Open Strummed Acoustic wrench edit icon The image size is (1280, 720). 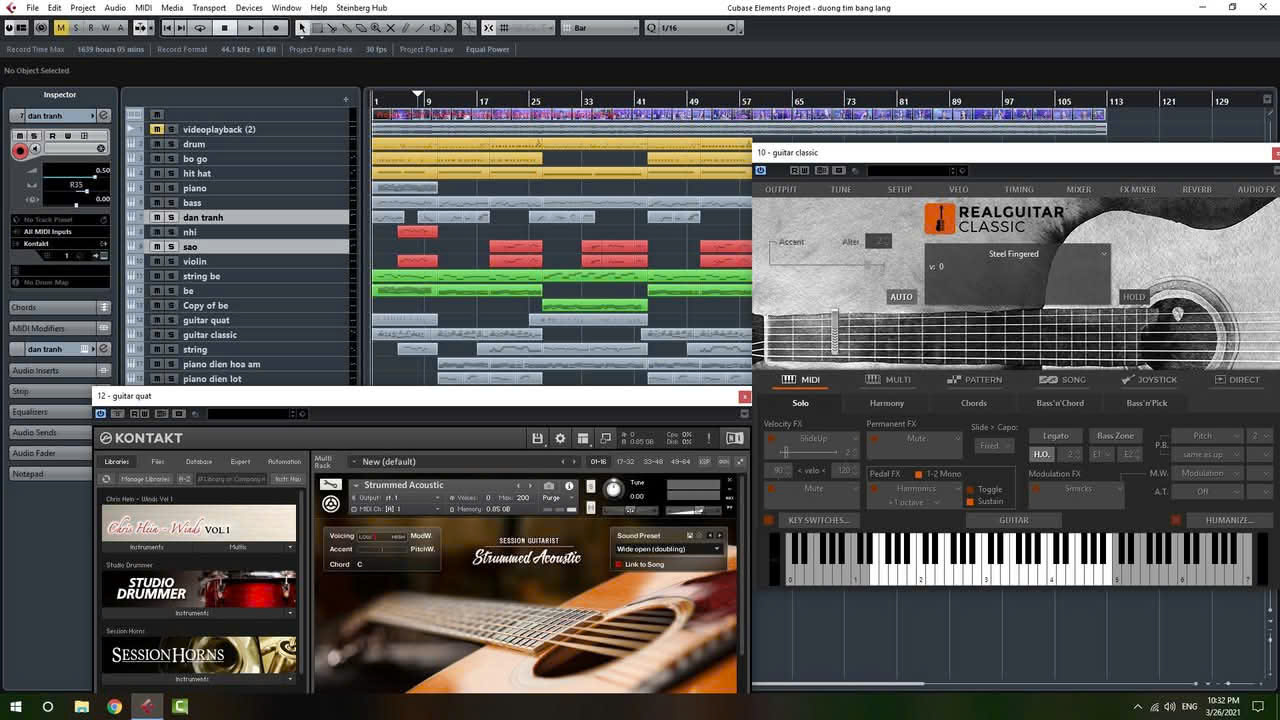(330, 485)
